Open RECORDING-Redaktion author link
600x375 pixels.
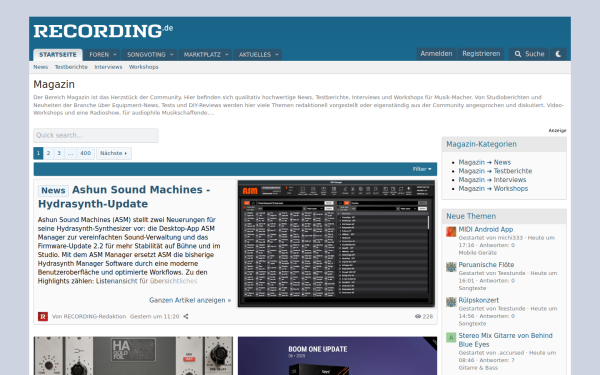pos(95,316)
